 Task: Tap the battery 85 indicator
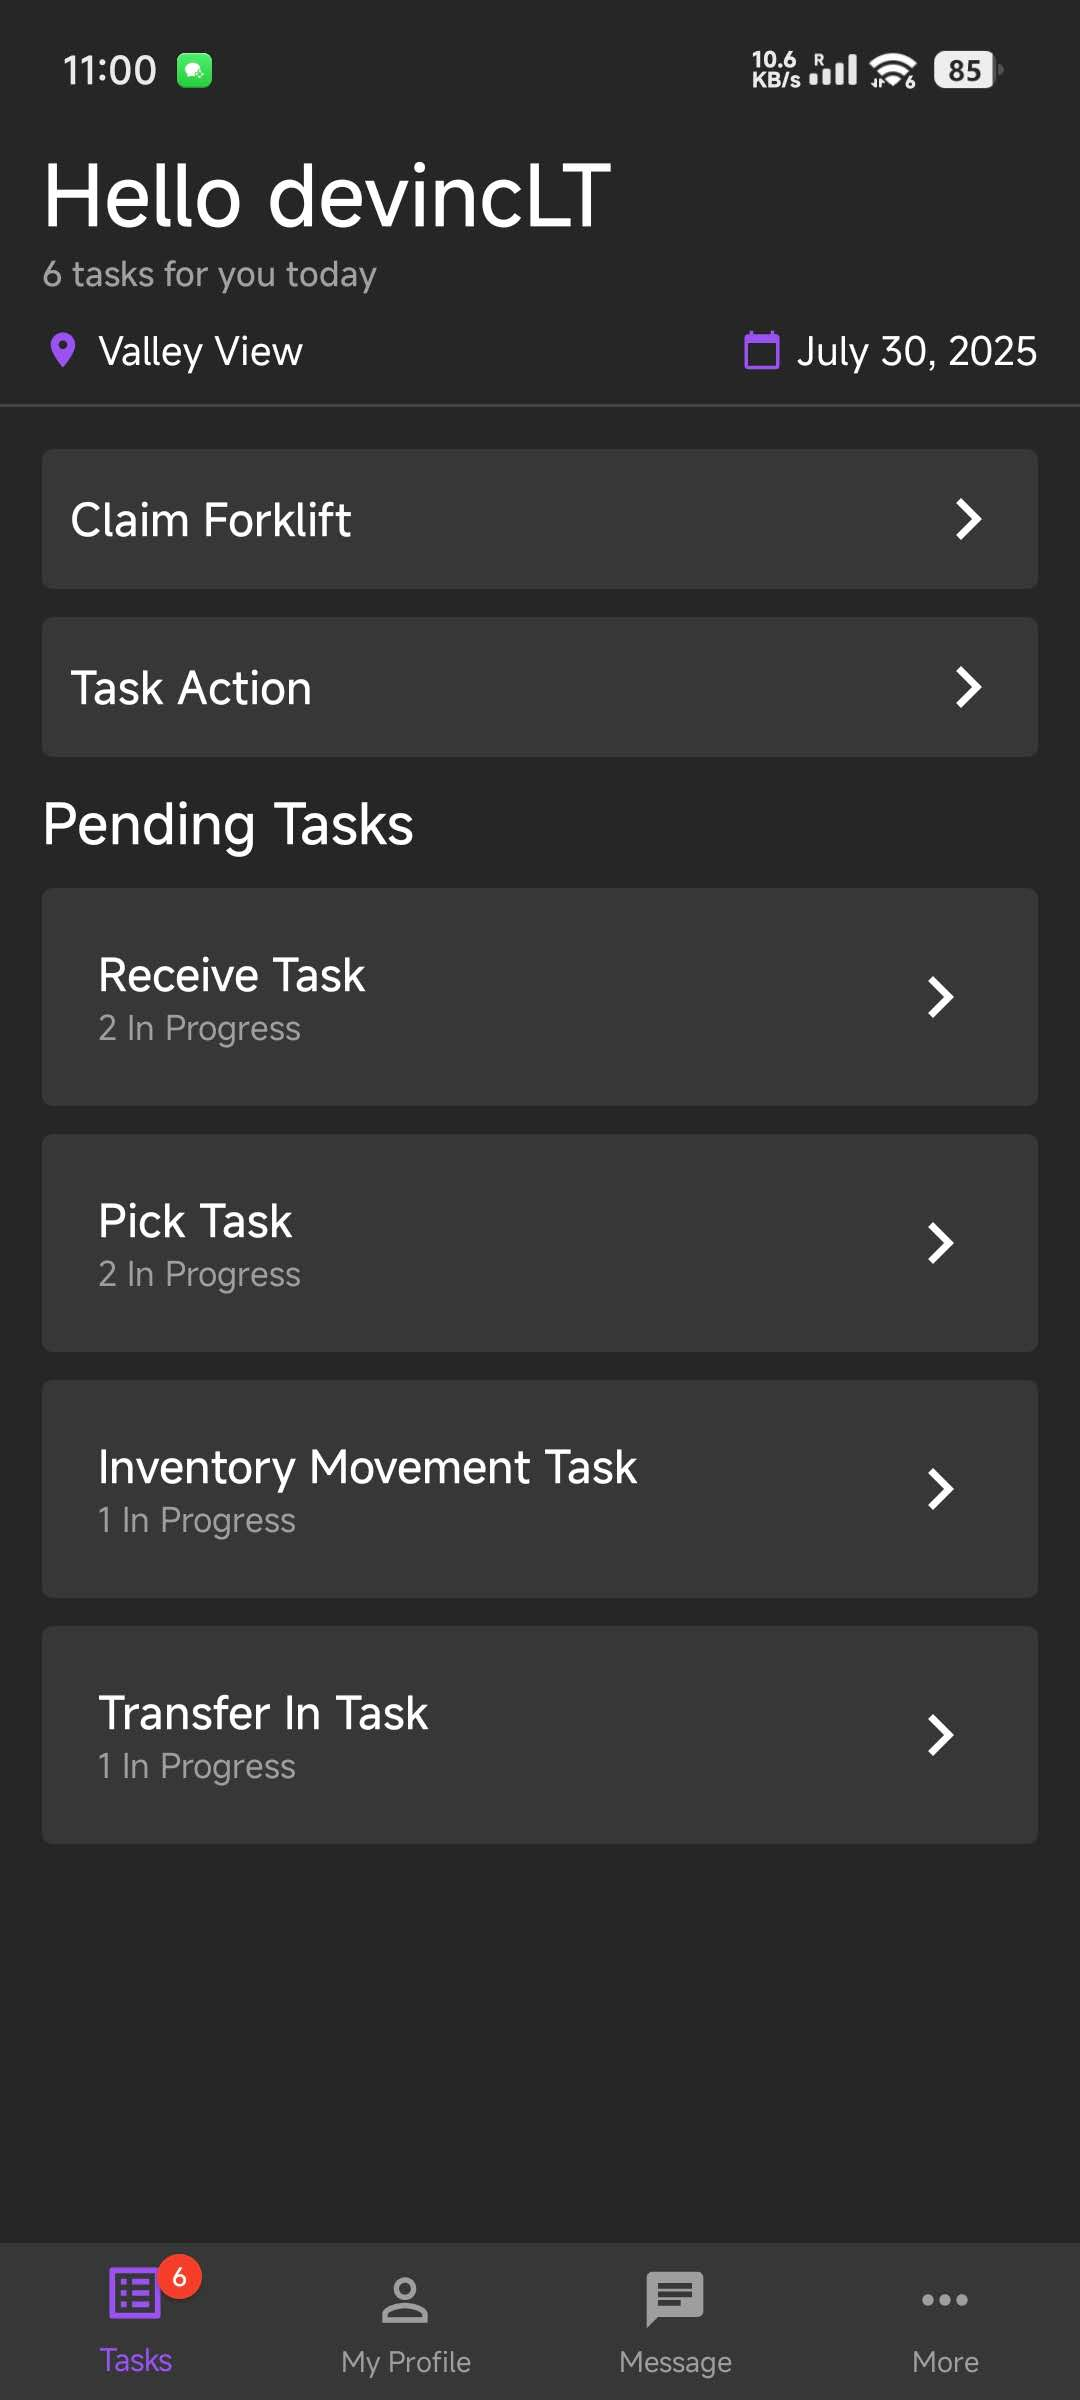coord(965,70)
